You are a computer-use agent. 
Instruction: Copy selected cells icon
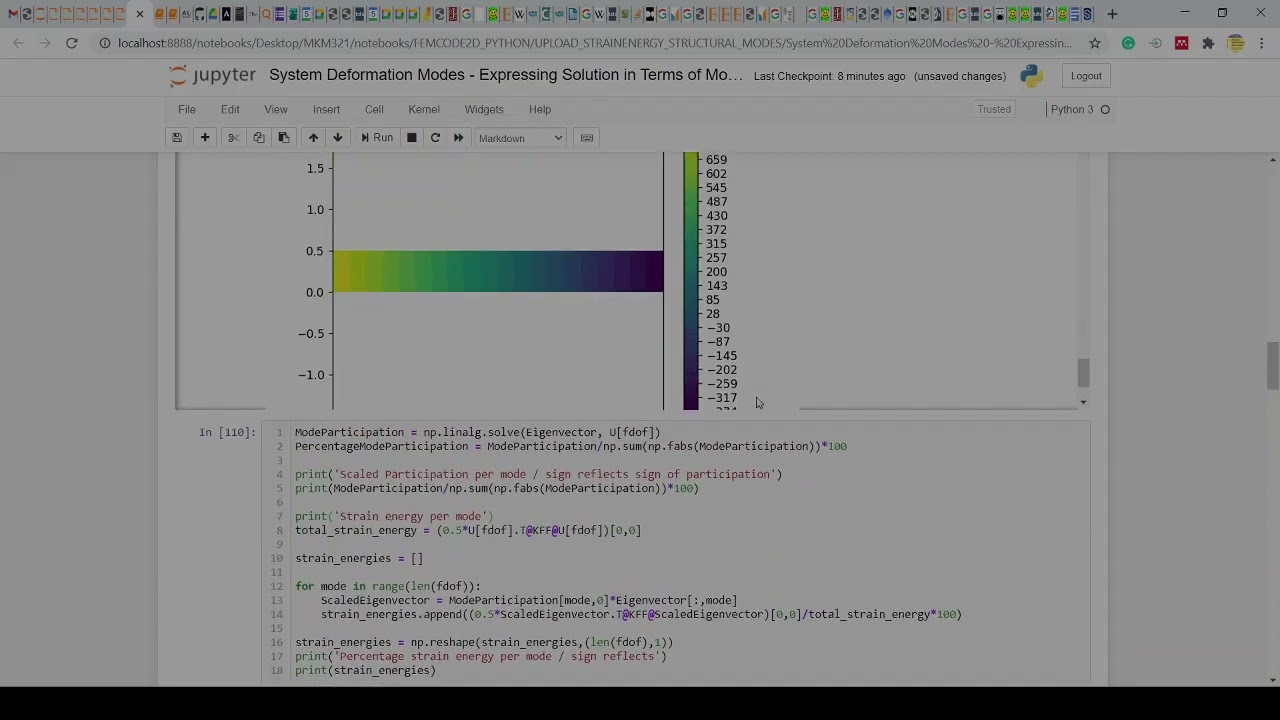(x=259, y=138)
